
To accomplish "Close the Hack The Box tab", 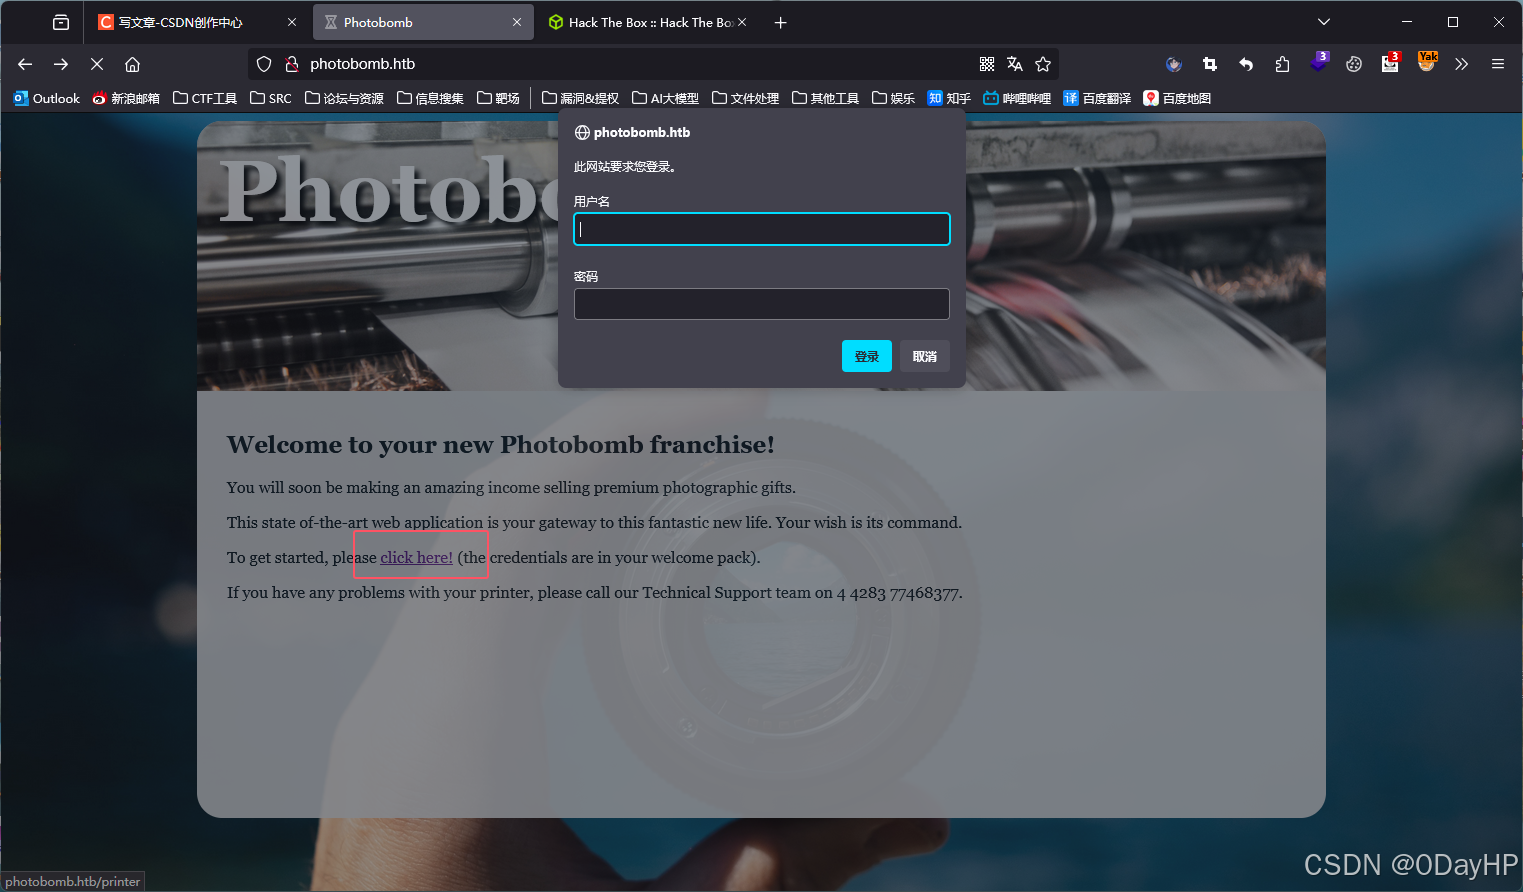I will coord(742,22).
